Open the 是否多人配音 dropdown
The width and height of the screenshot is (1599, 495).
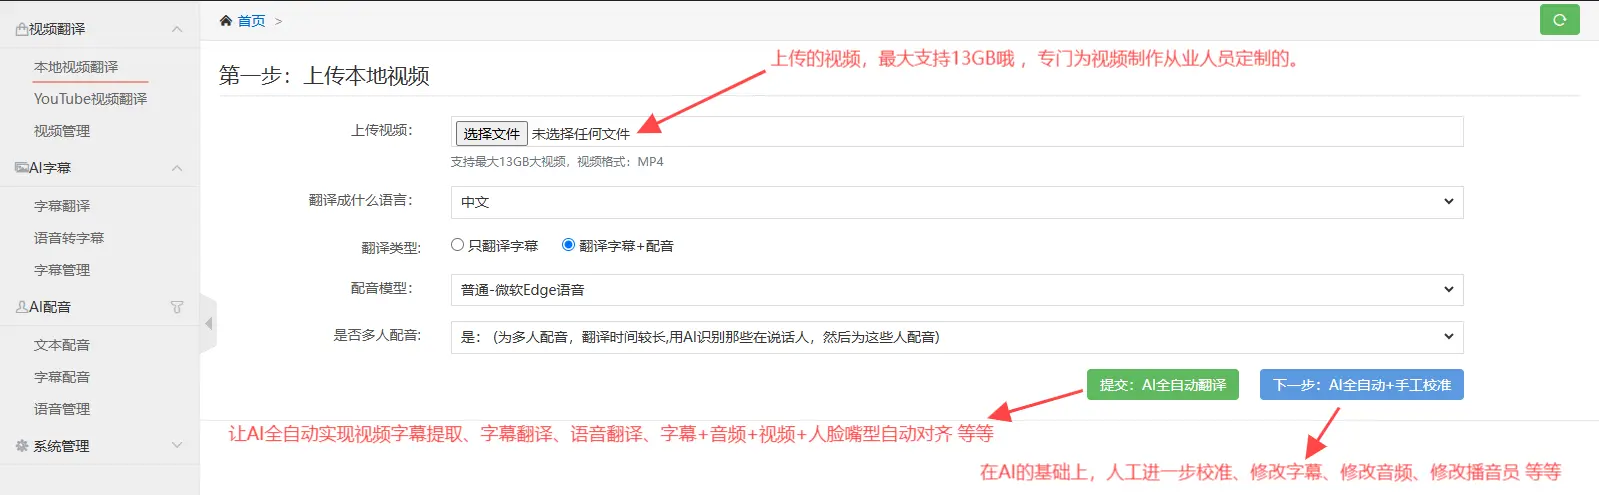tap(956, 337)
